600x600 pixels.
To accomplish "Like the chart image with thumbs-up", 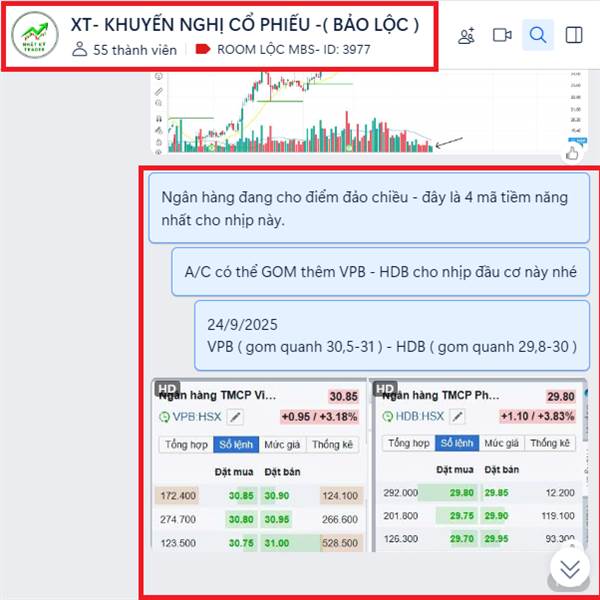I will tap(572, 154).
